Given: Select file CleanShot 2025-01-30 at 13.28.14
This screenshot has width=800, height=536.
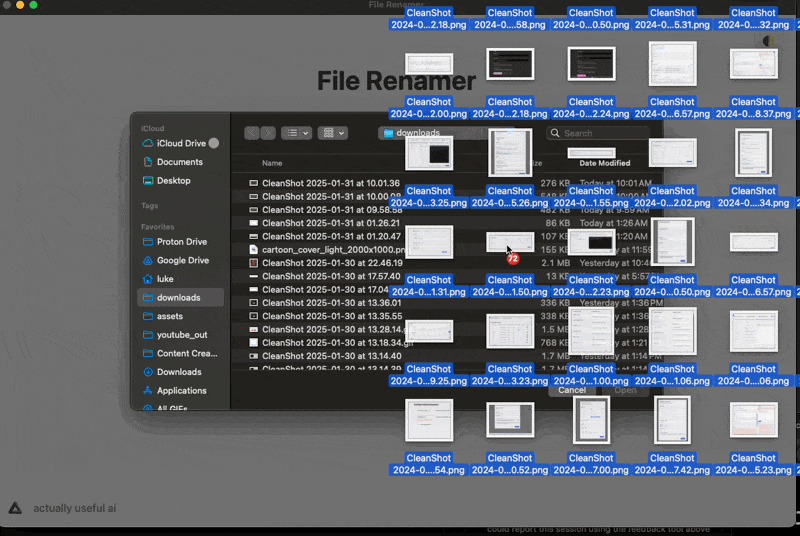Looking at the screenshot, I should click(334, 329).
